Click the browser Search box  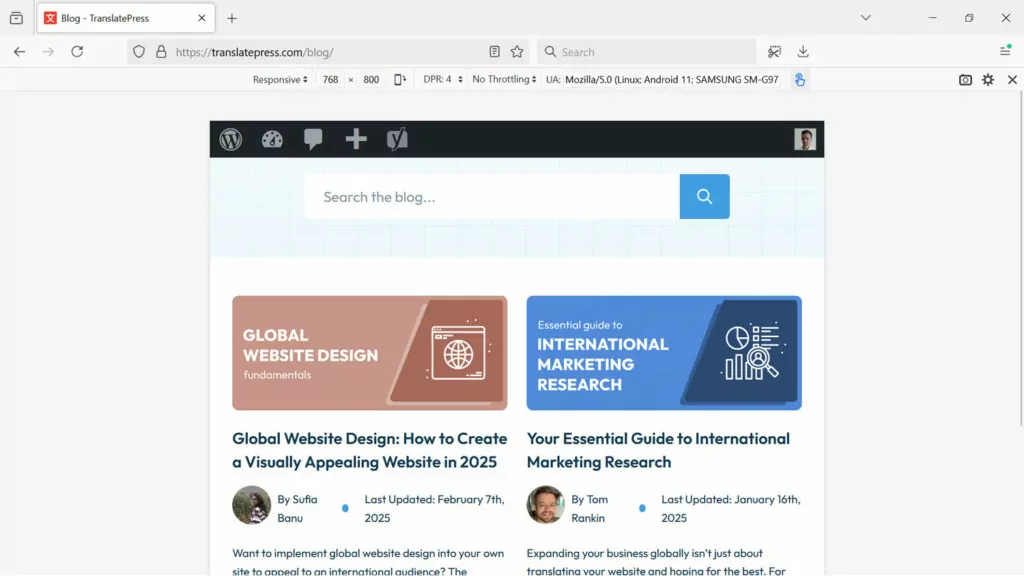coord(647,52)
